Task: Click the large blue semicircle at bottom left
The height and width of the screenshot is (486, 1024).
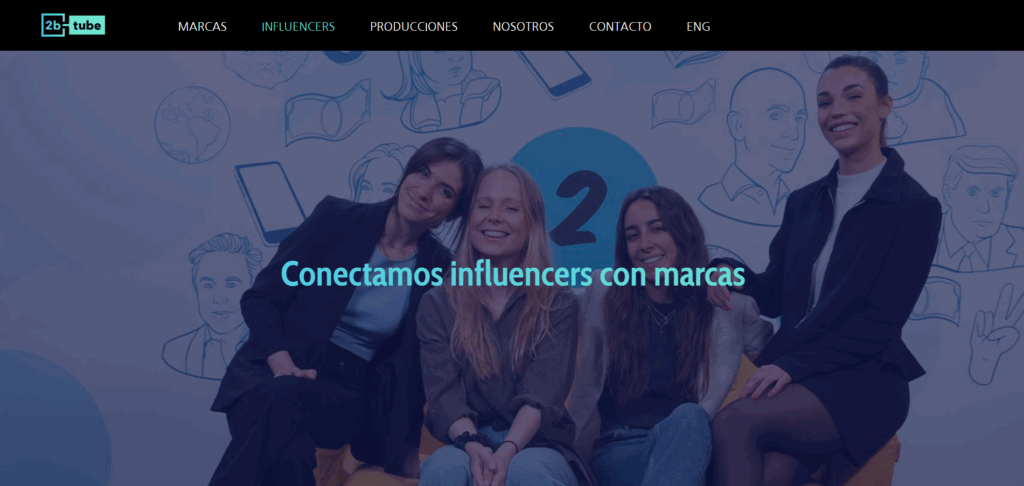Action: pyautogui.click(x=54, y=418)
